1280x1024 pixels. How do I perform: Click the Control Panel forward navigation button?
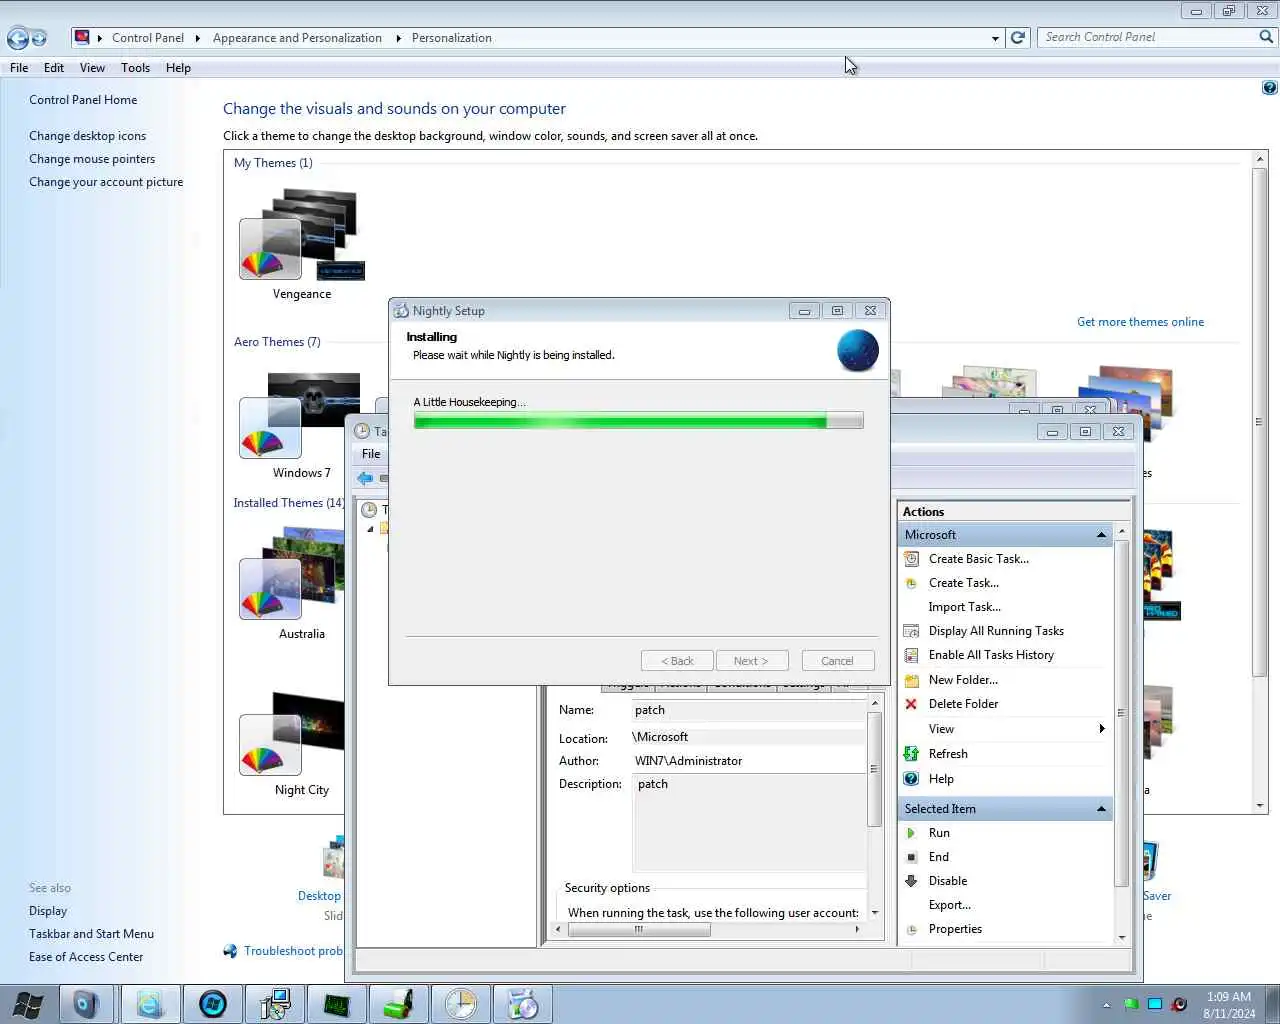coord(39,38)
